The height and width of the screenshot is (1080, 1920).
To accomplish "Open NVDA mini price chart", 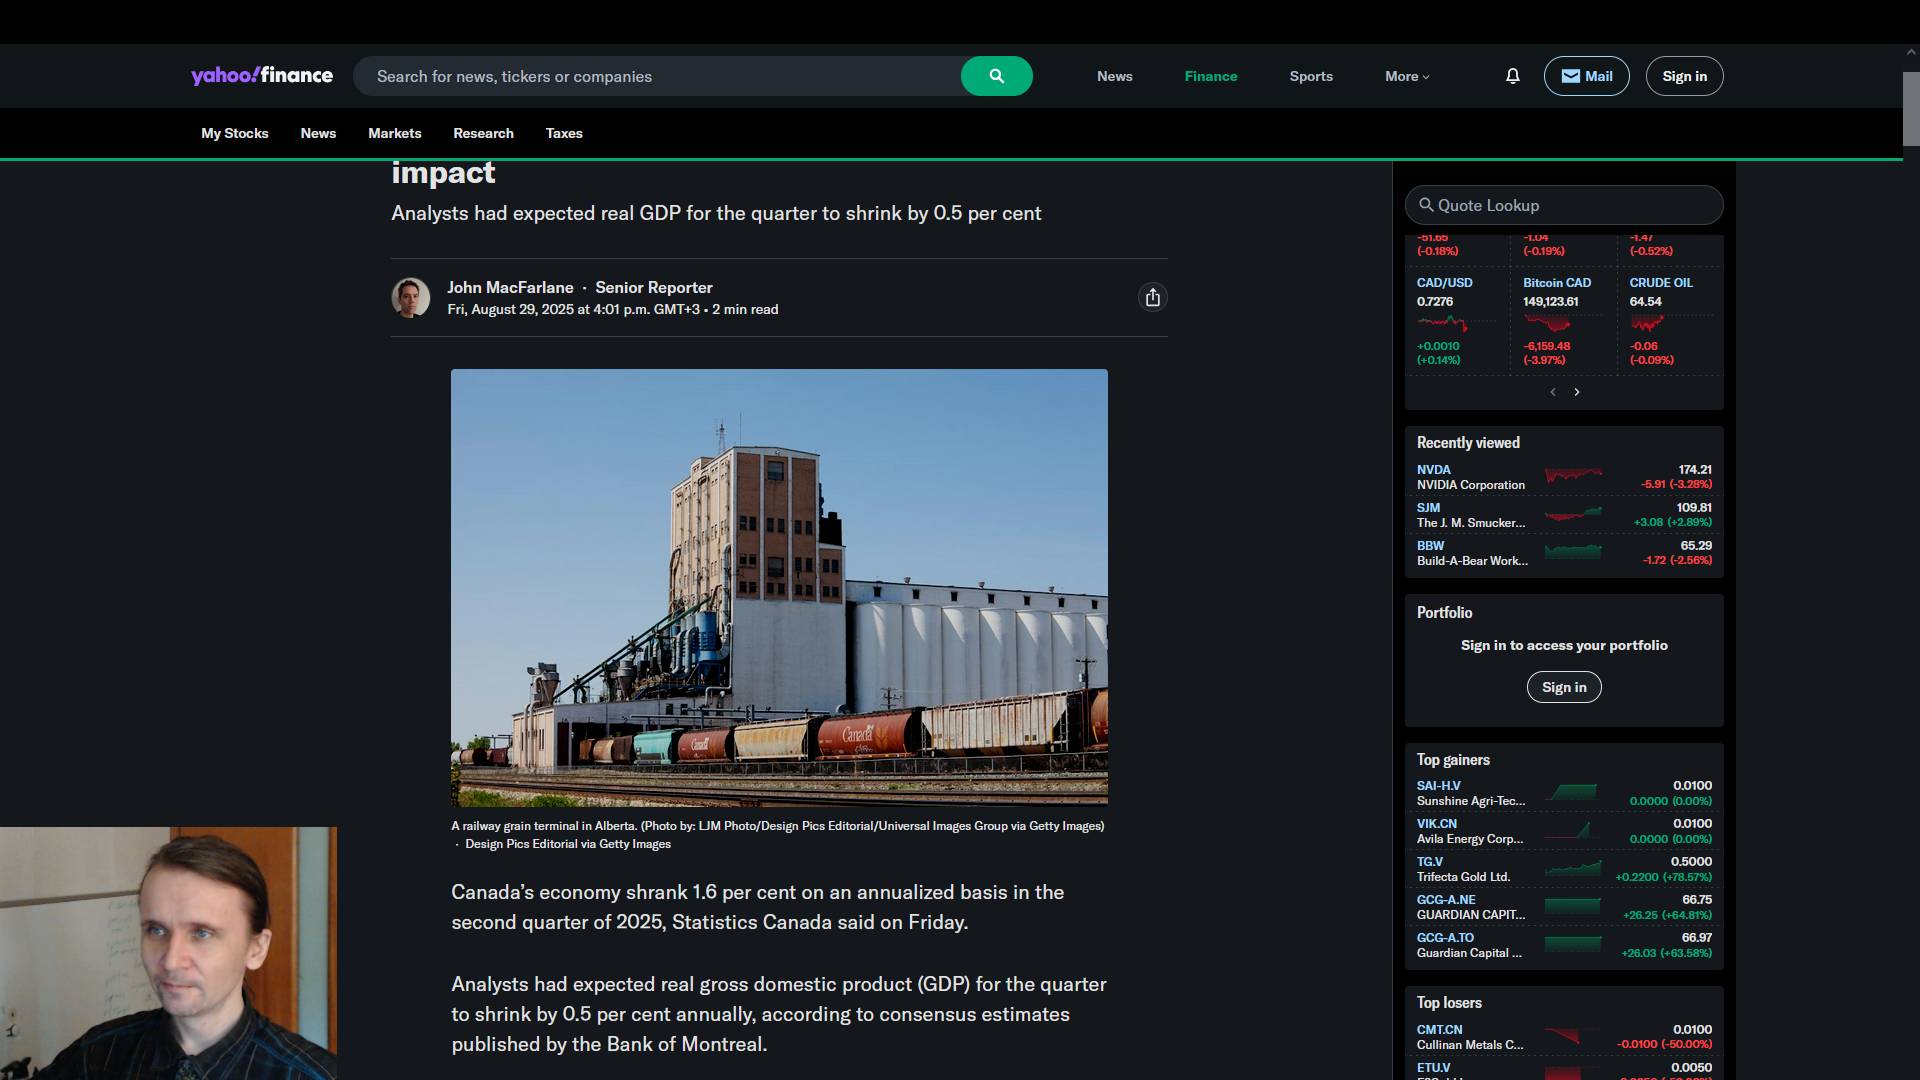I will tap(1573, 476).
